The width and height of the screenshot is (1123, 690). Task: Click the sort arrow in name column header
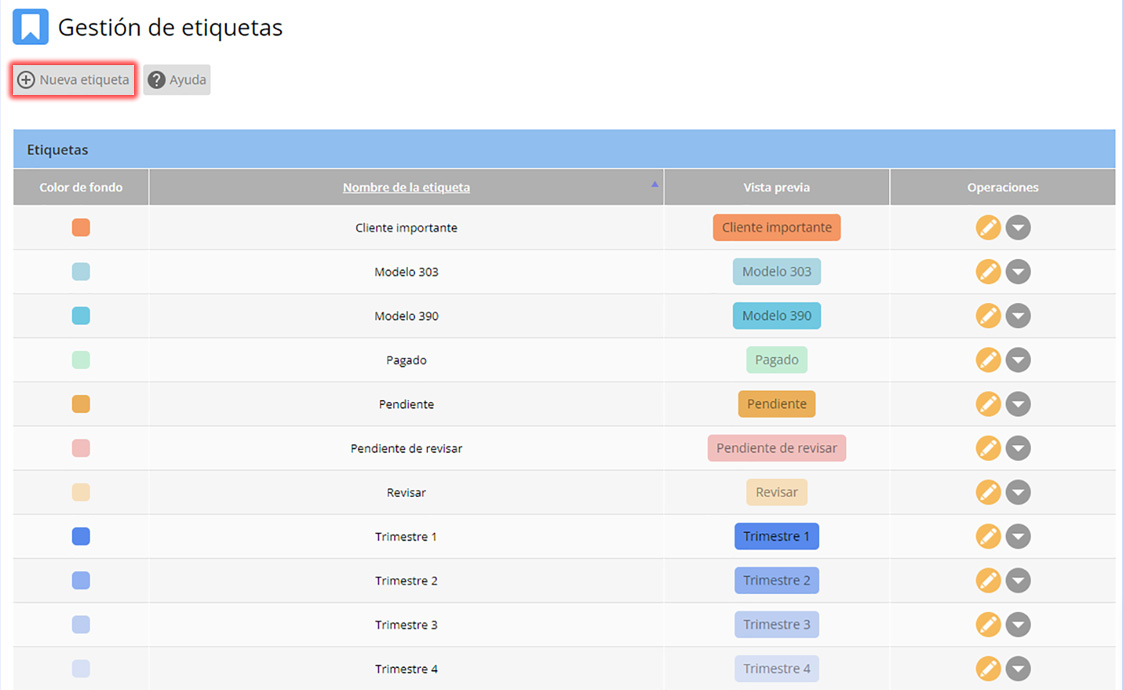(655, 184)
